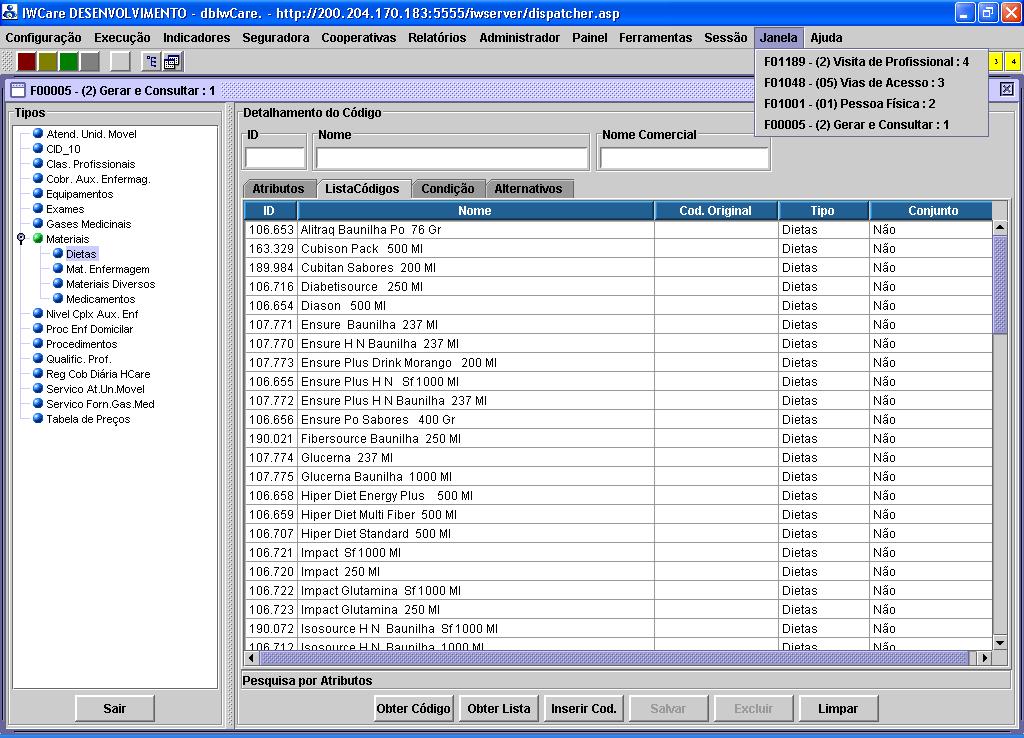Click the blank toolbar button next to swatches
Image resolution: width=1024 pixels, height=738 pixels.
[120, 62]
